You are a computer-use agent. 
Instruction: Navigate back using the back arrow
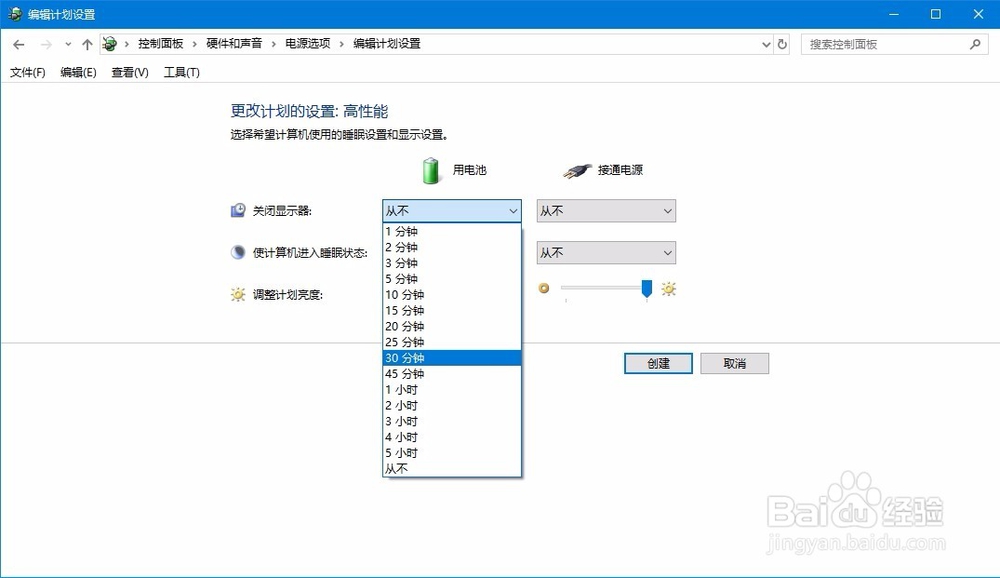[x=18, y=44]
